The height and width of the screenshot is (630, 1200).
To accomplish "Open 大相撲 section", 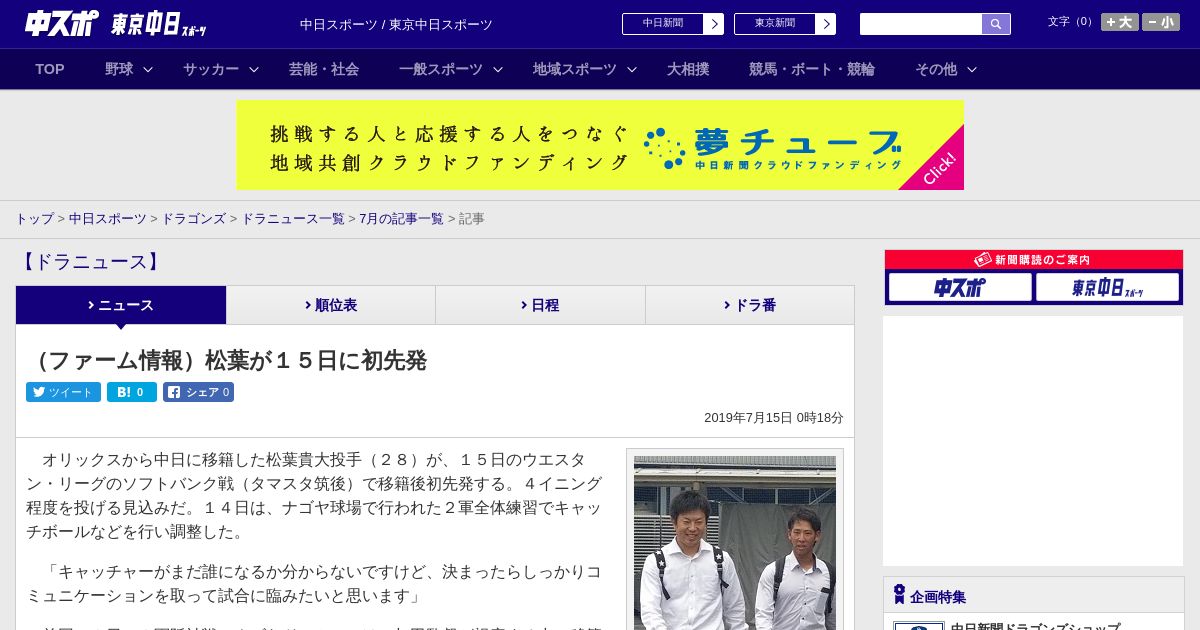I will [x=688, y=69].
